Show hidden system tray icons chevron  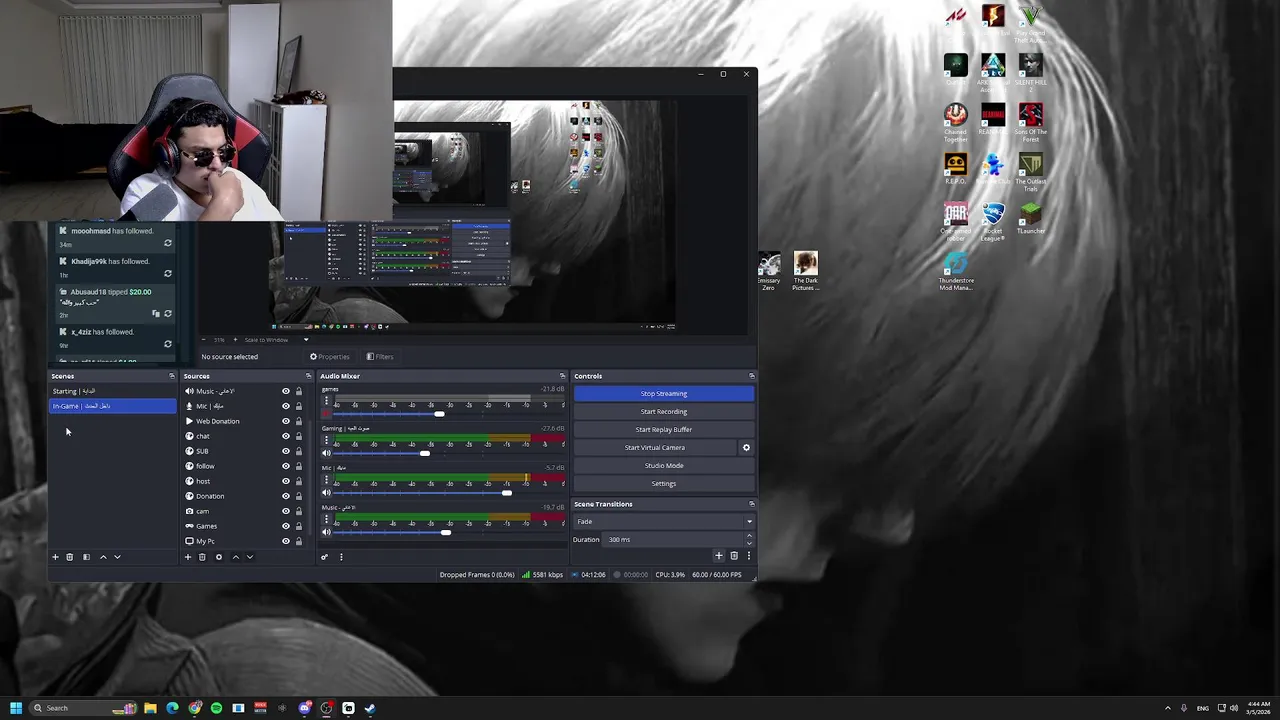[x=1167, y=708]
